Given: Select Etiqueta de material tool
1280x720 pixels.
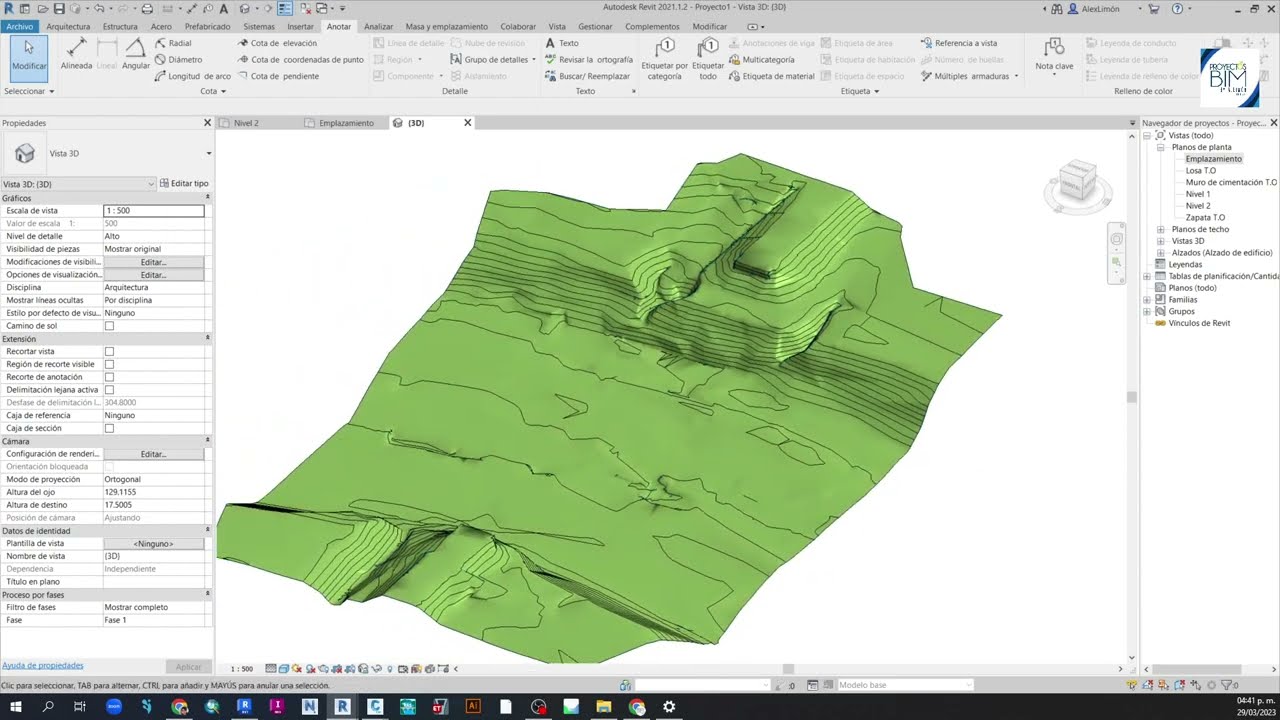Looking at the screenshot, I should 771,76.
